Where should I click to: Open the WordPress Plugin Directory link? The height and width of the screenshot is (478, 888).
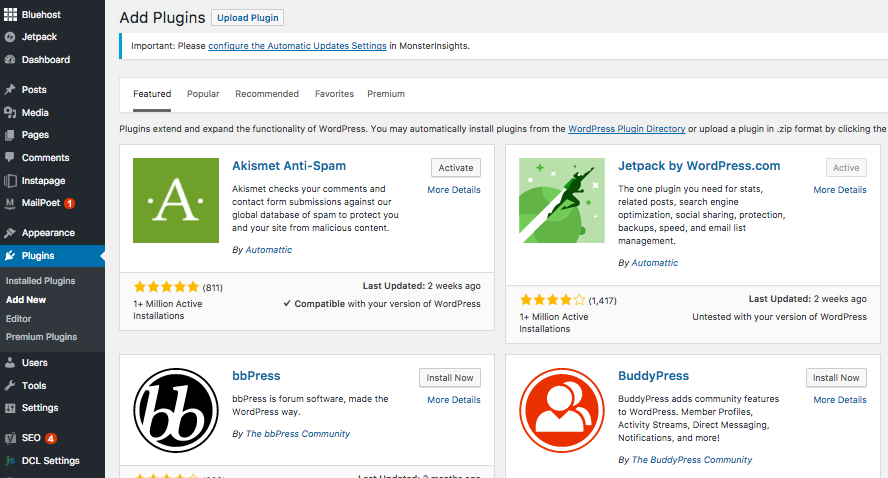click(626, 129)
